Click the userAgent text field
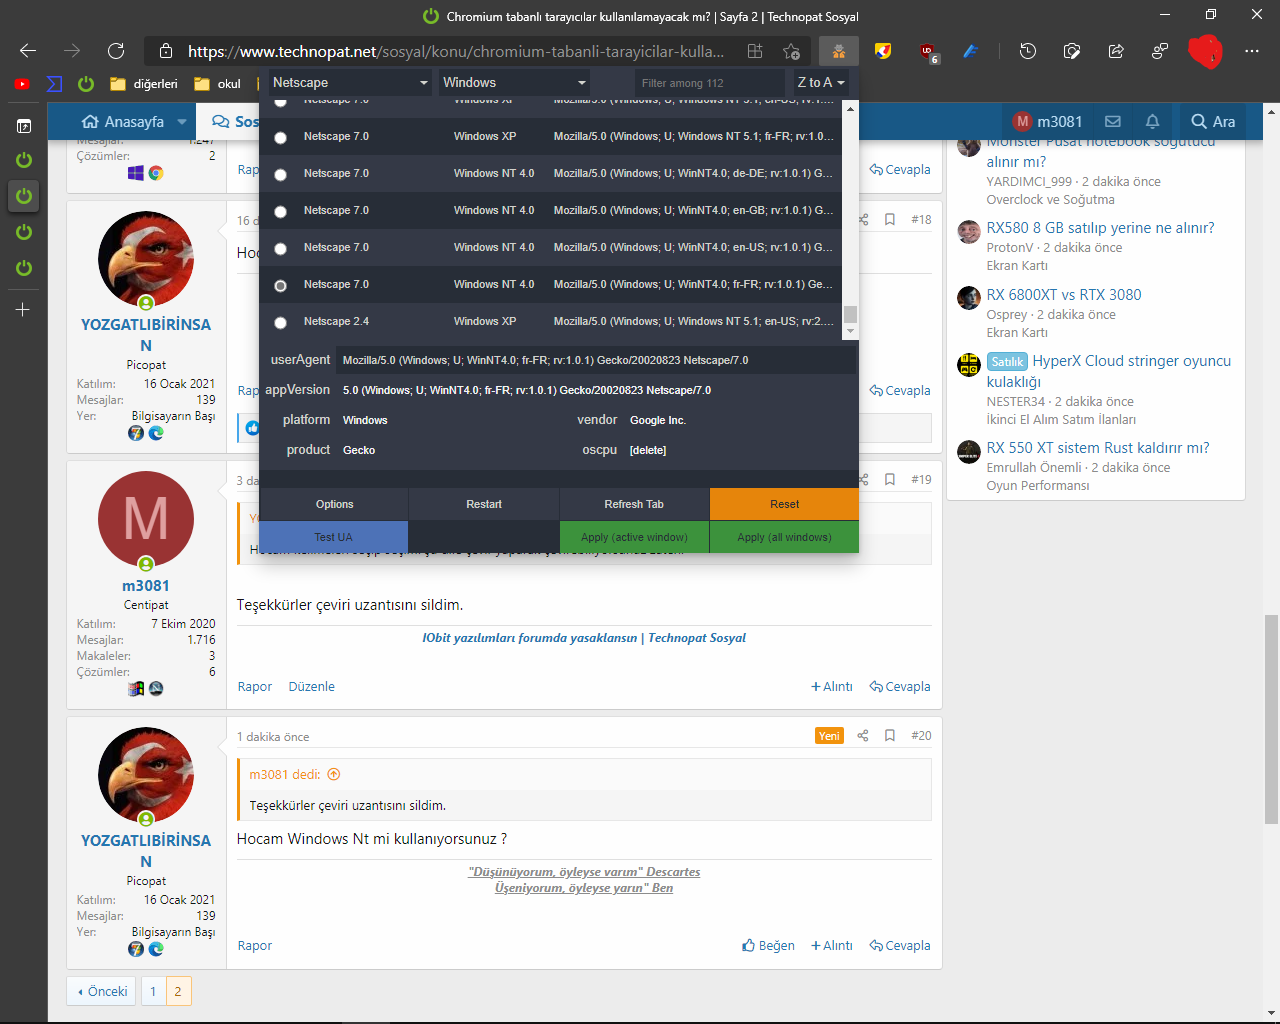This screenshot has height=1024, width=1280. click(597, 360)
